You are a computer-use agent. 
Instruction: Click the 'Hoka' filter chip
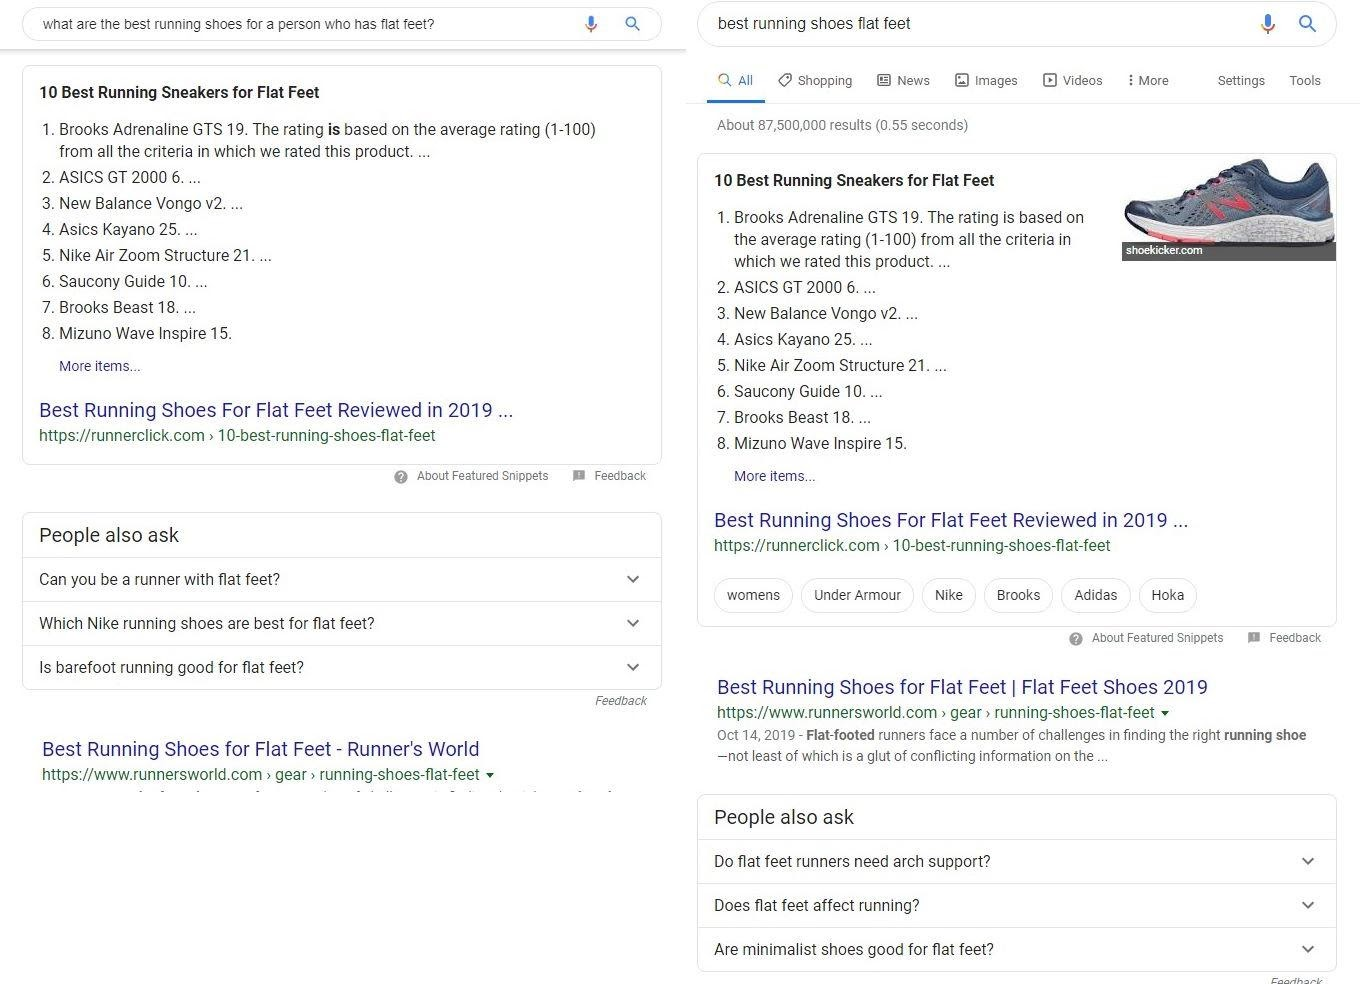[x=1167, y=595]
